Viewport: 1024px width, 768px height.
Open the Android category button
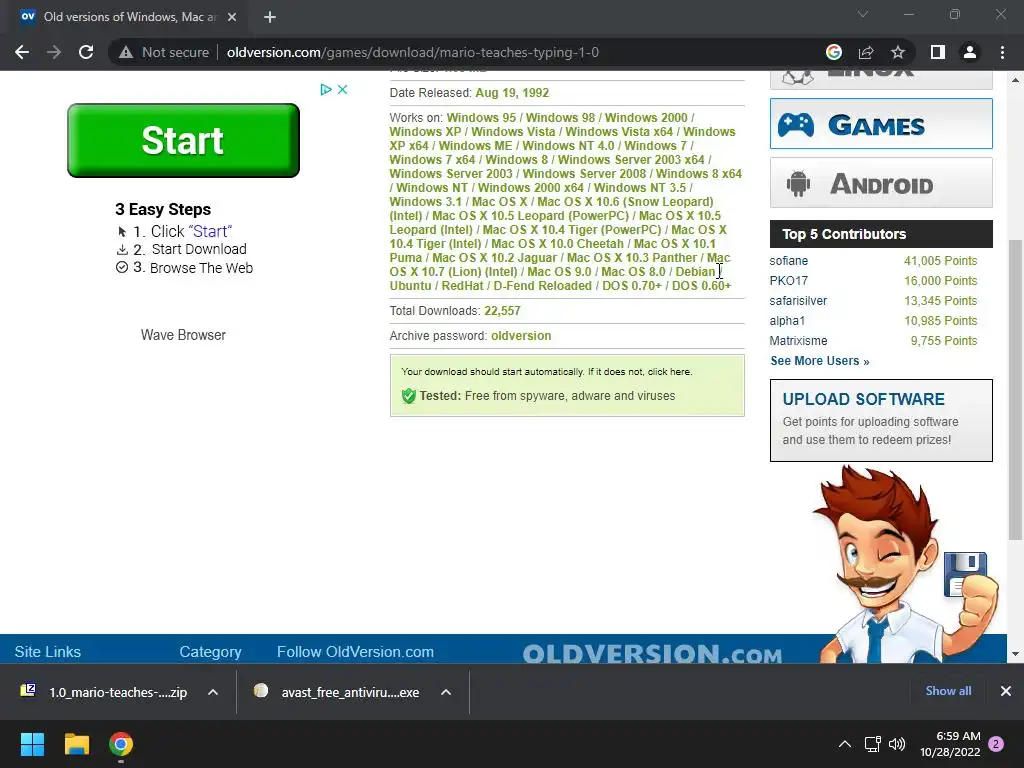[x=881, y=183]
